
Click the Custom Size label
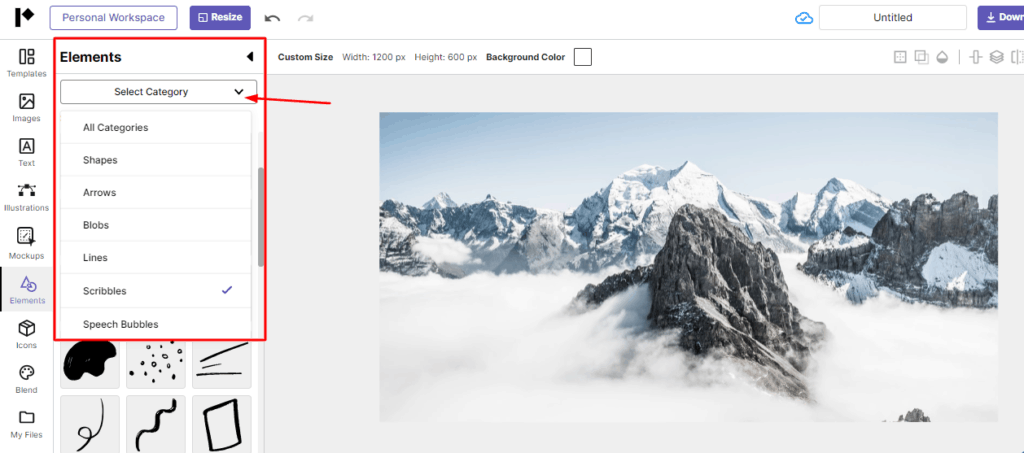[305, 57]
